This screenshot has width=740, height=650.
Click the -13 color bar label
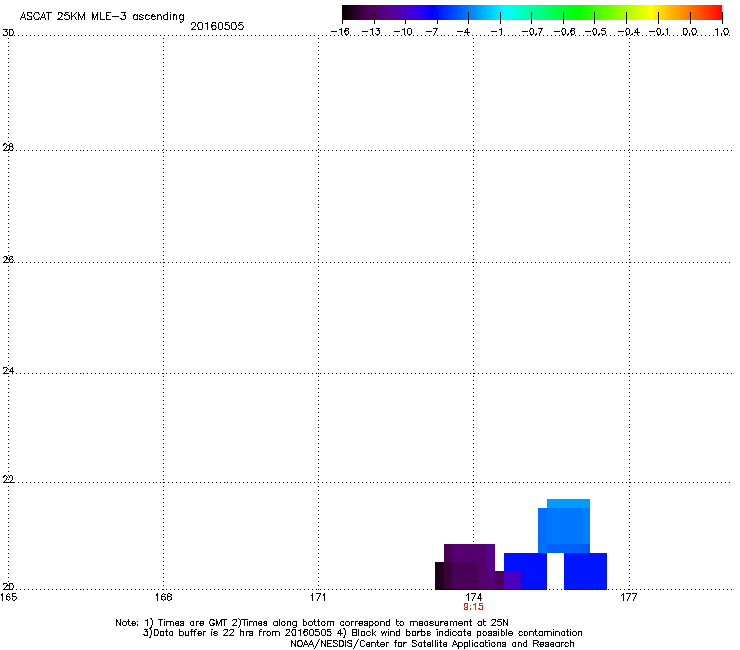click(371, 32)
